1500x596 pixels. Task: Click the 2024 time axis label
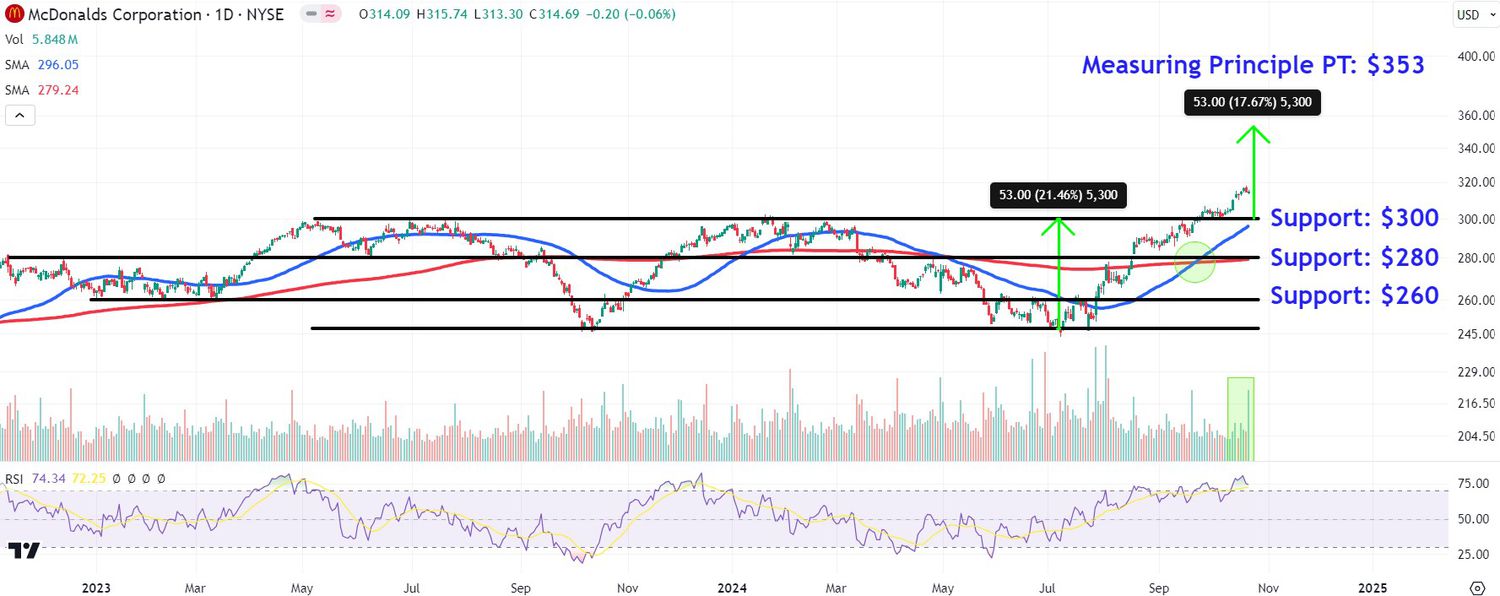(733, 586)
